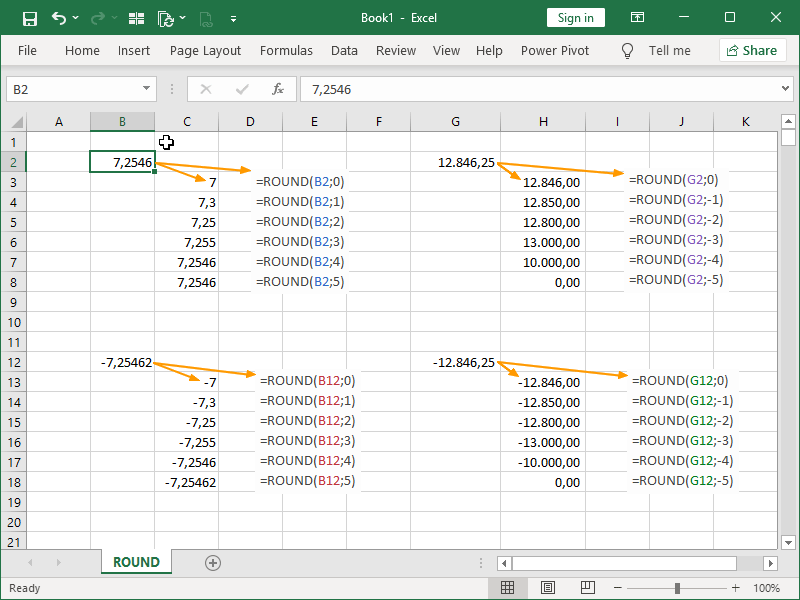The height and width of the screenshot is (600, 800).
Task: Click the Tell me lightbulb icon
Action: [627, 50]
